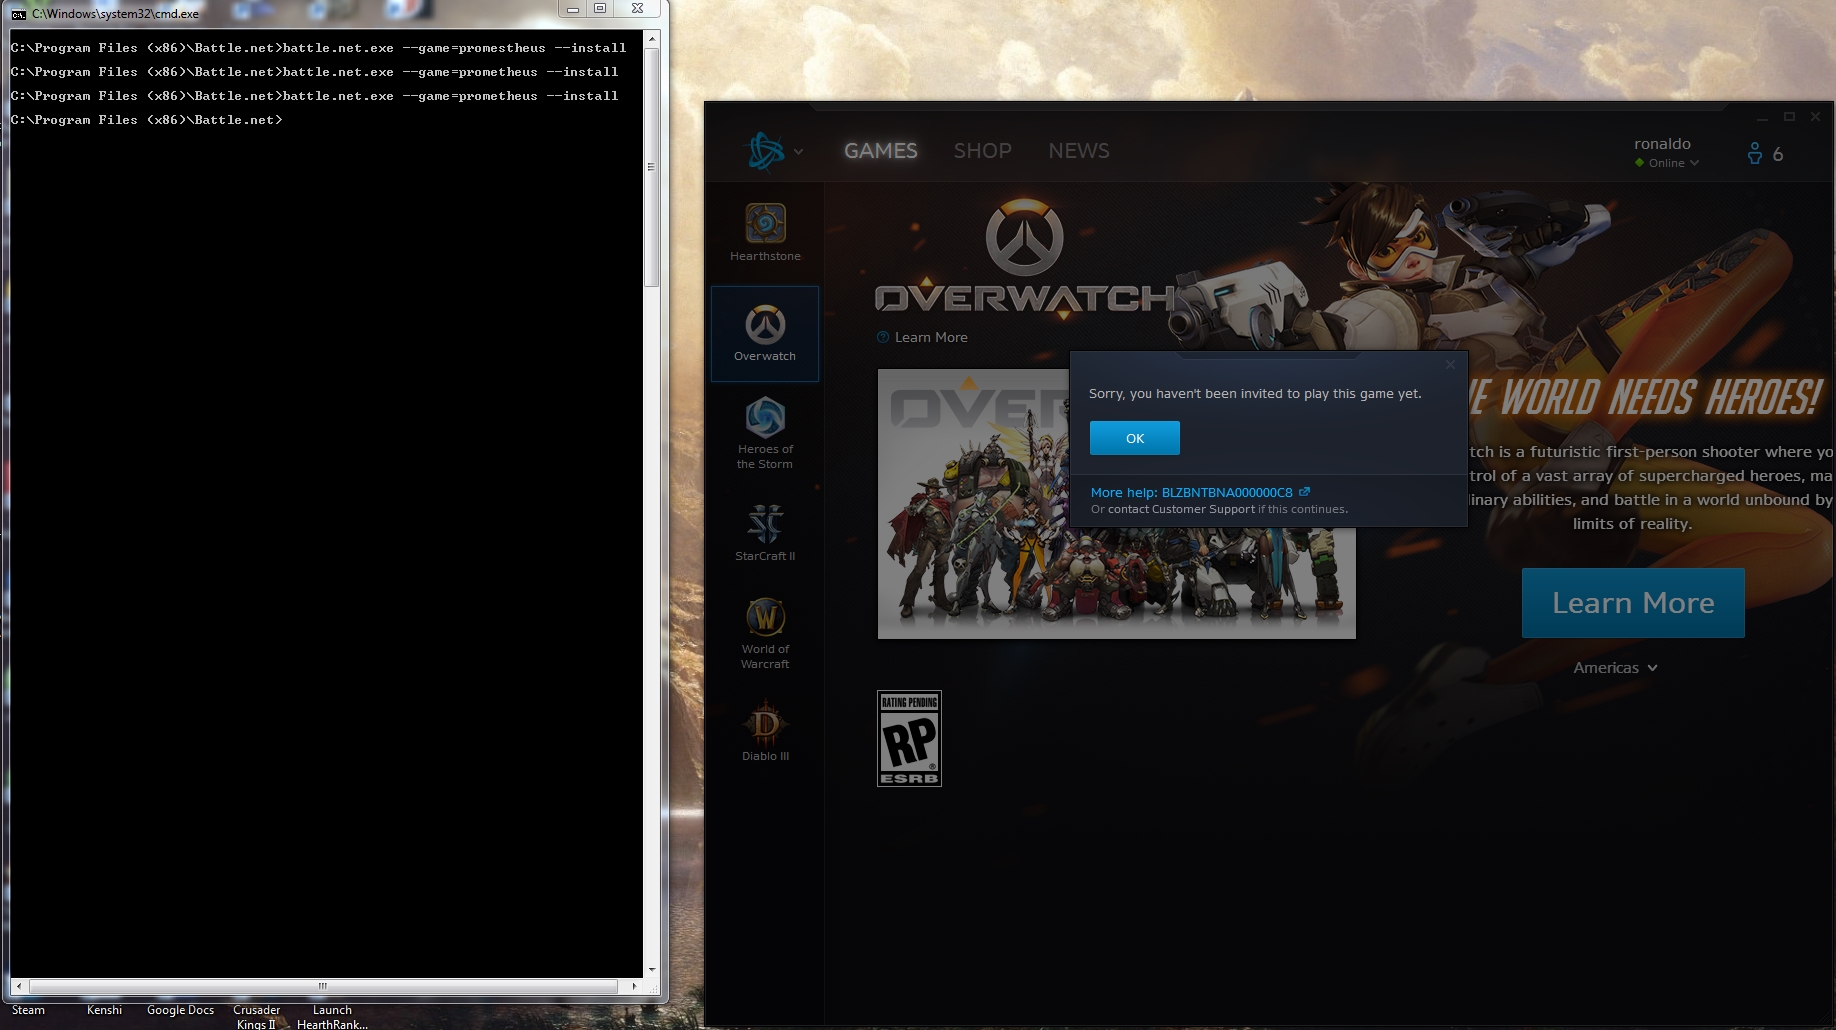Open the cmd.exe window system icon
The width and height of the screenshot is (1836, 1030).
click(18, 14)
